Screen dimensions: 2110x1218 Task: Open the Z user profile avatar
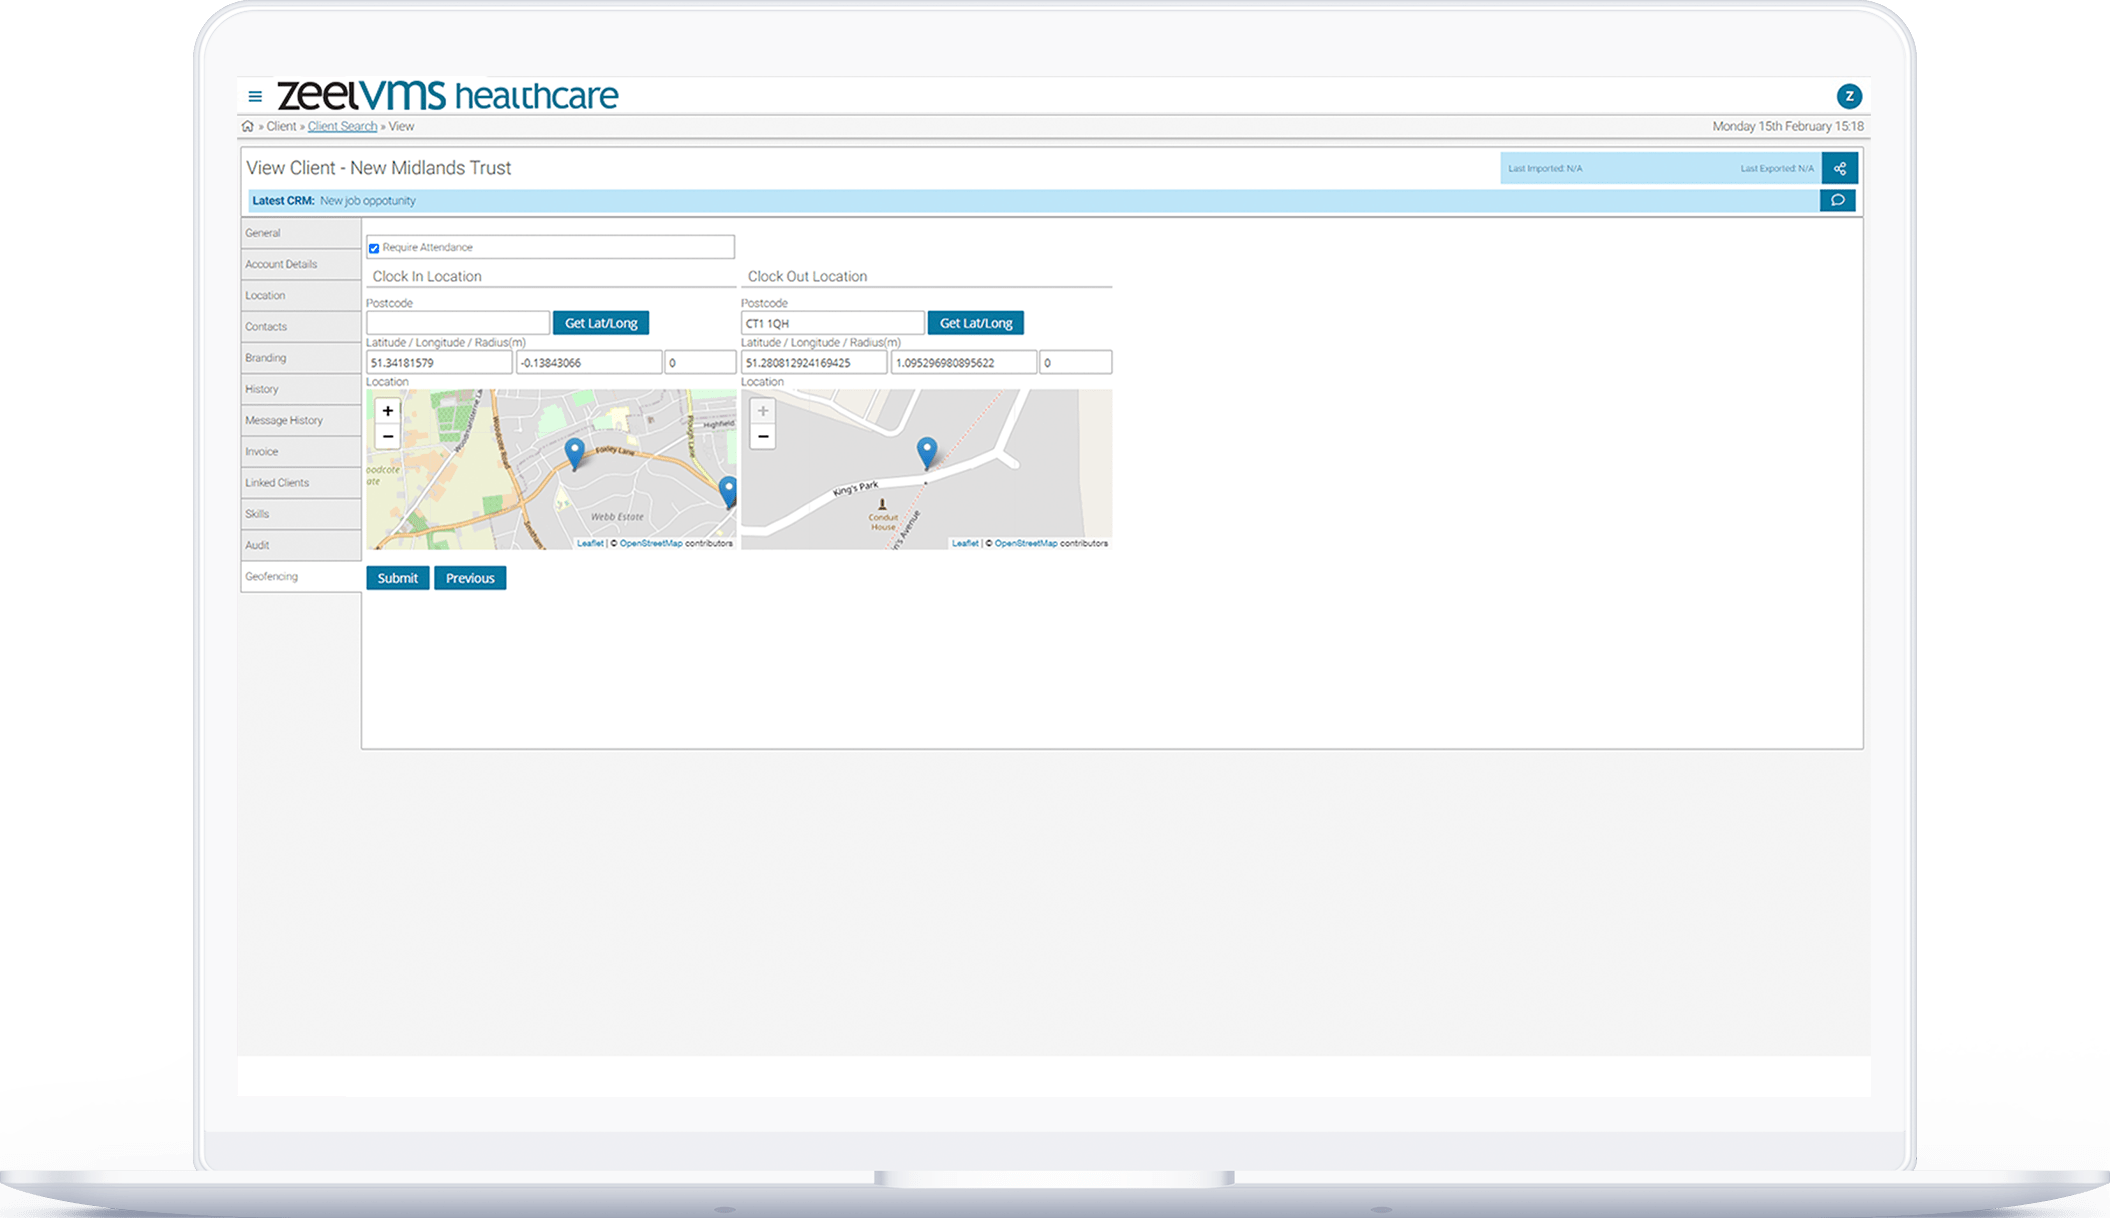1848,96
